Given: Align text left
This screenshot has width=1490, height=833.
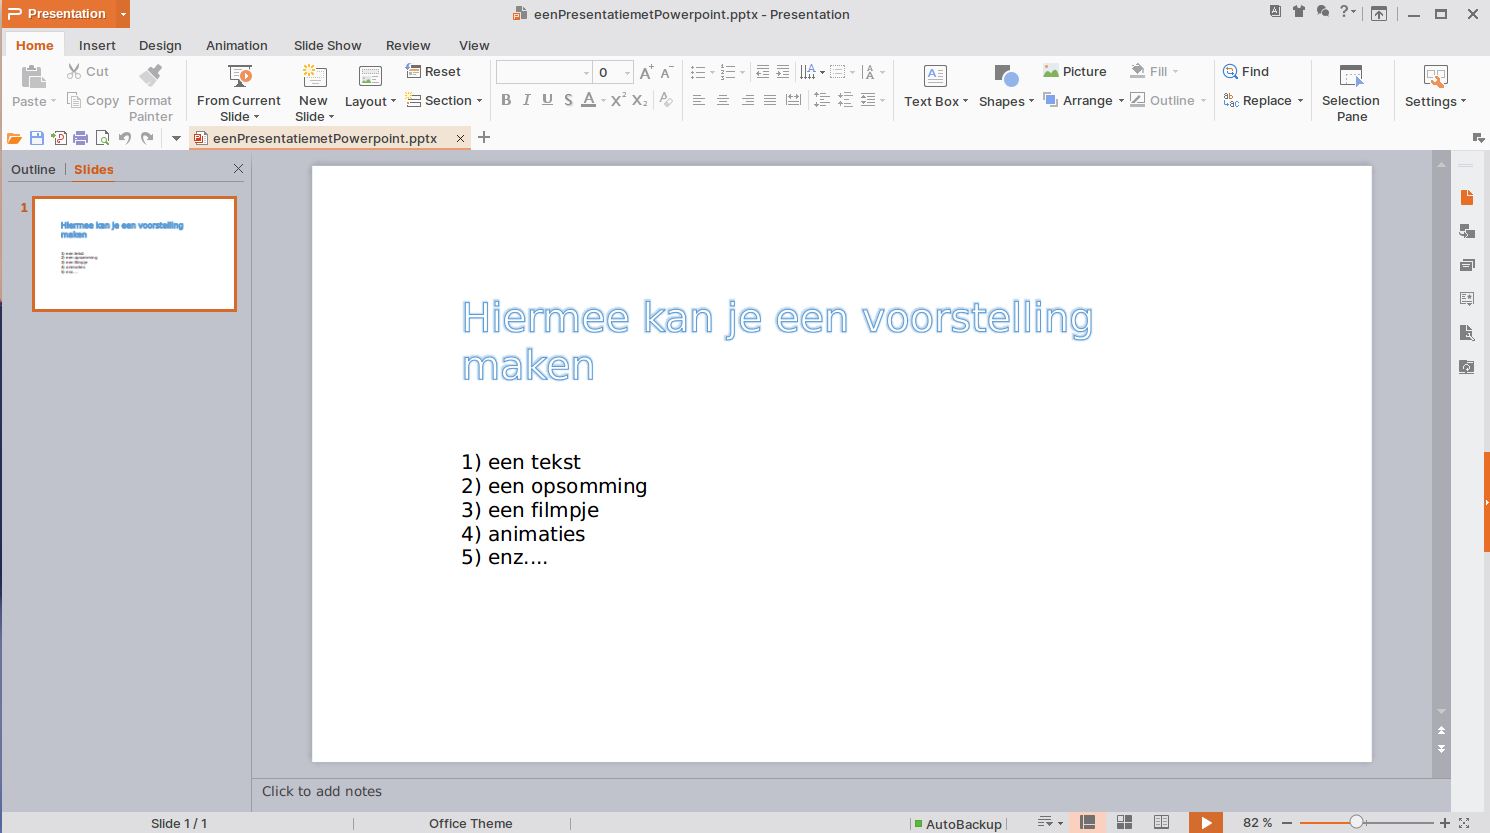Looking at the screenshot, I should click(699, 100).
